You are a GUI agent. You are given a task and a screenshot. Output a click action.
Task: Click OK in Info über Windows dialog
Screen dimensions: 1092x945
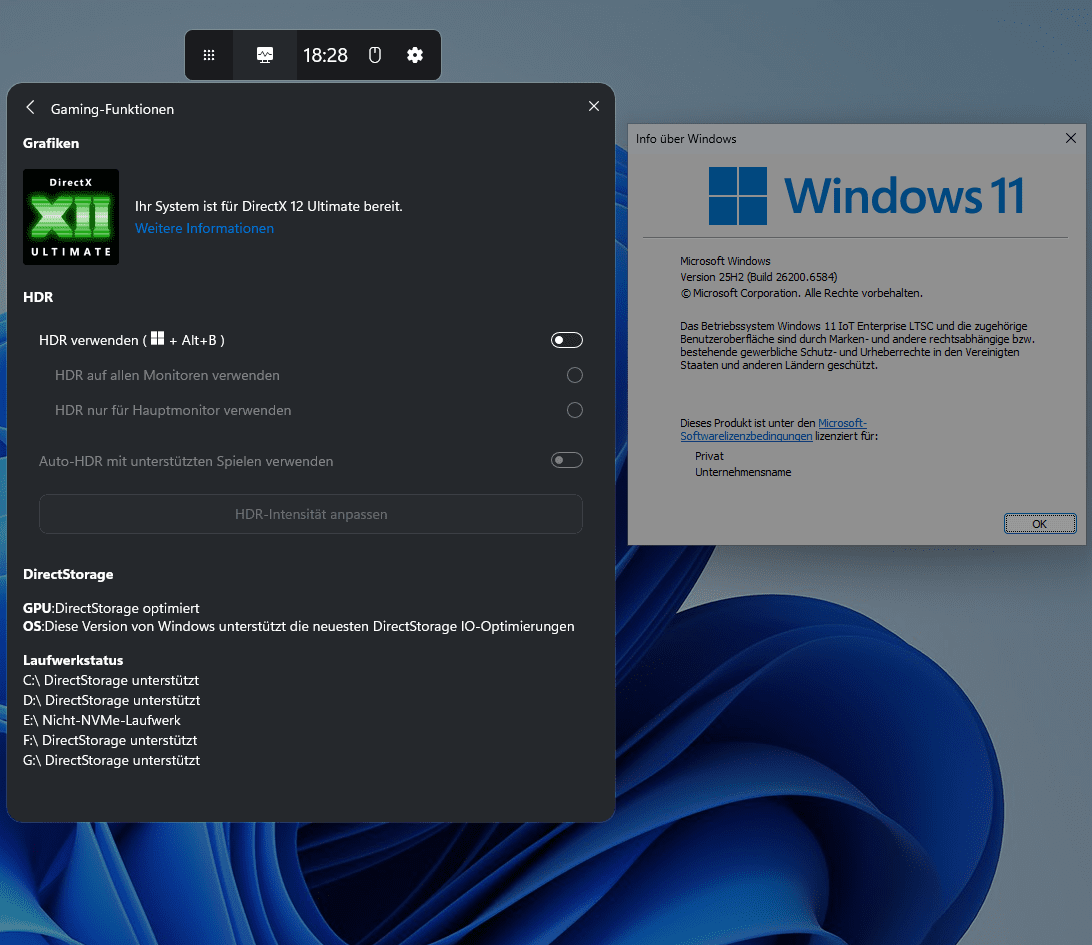(x=1040, y=524)
